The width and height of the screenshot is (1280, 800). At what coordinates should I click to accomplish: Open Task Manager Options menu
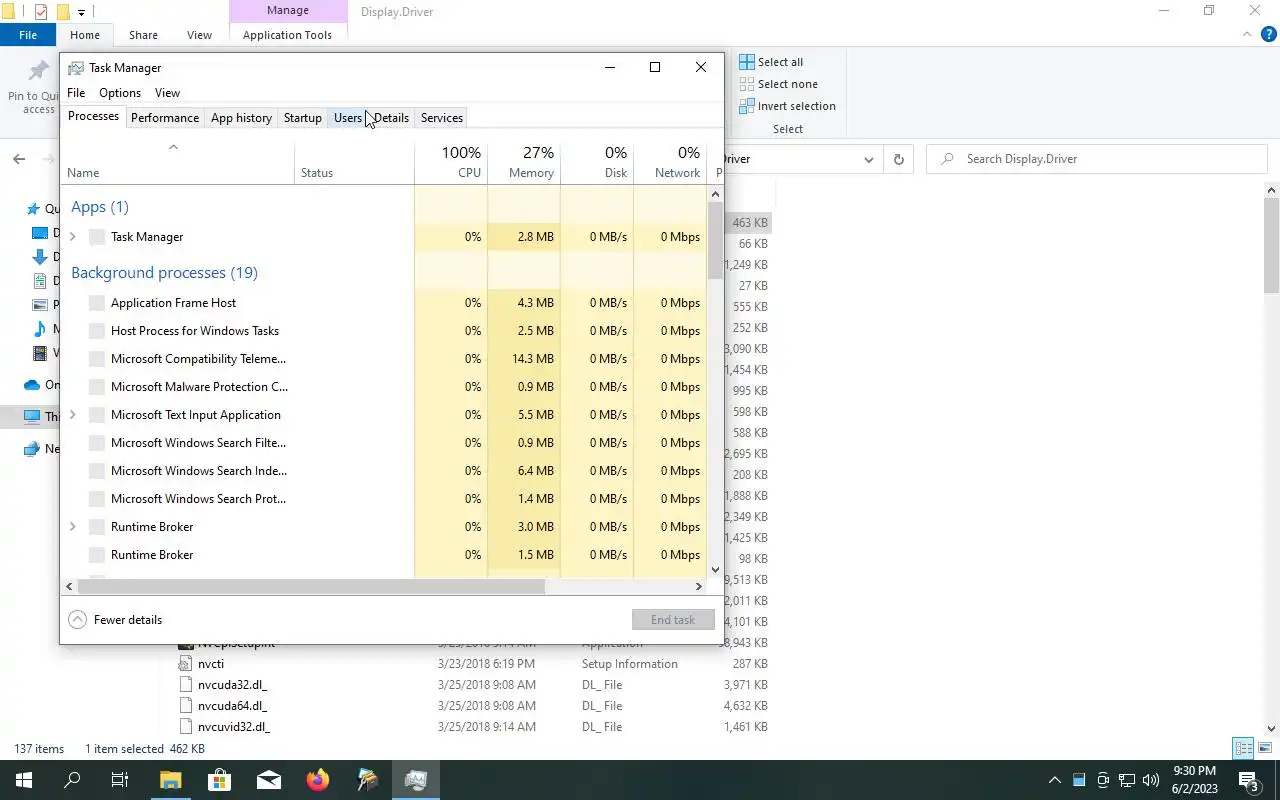[120, 93]
